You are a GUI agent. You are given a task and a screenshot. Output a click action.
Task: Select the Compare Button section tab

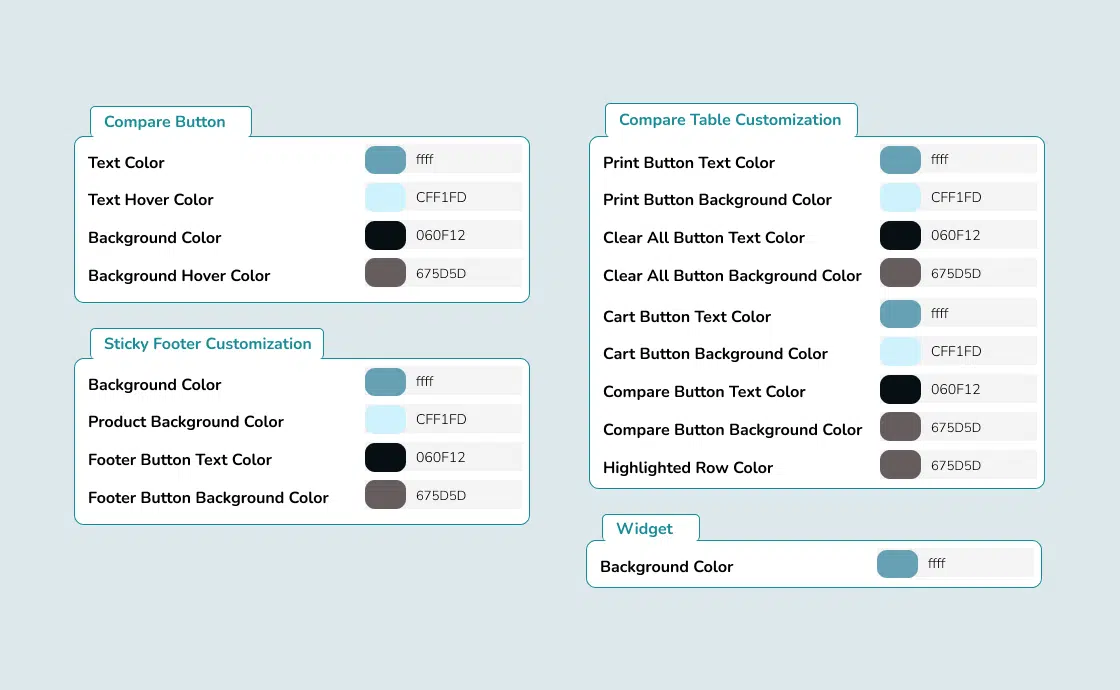coord(165,122)
